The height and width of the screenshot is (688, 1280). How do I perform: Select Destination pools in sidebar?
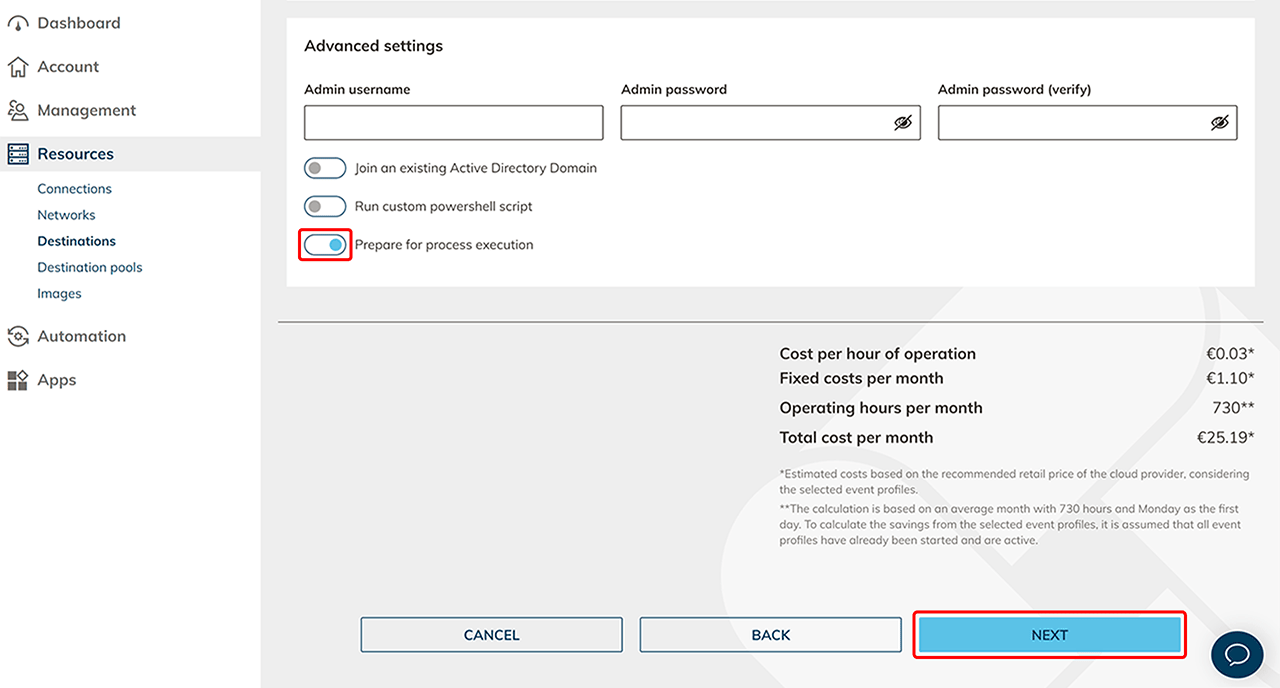(x=90, y=267)
